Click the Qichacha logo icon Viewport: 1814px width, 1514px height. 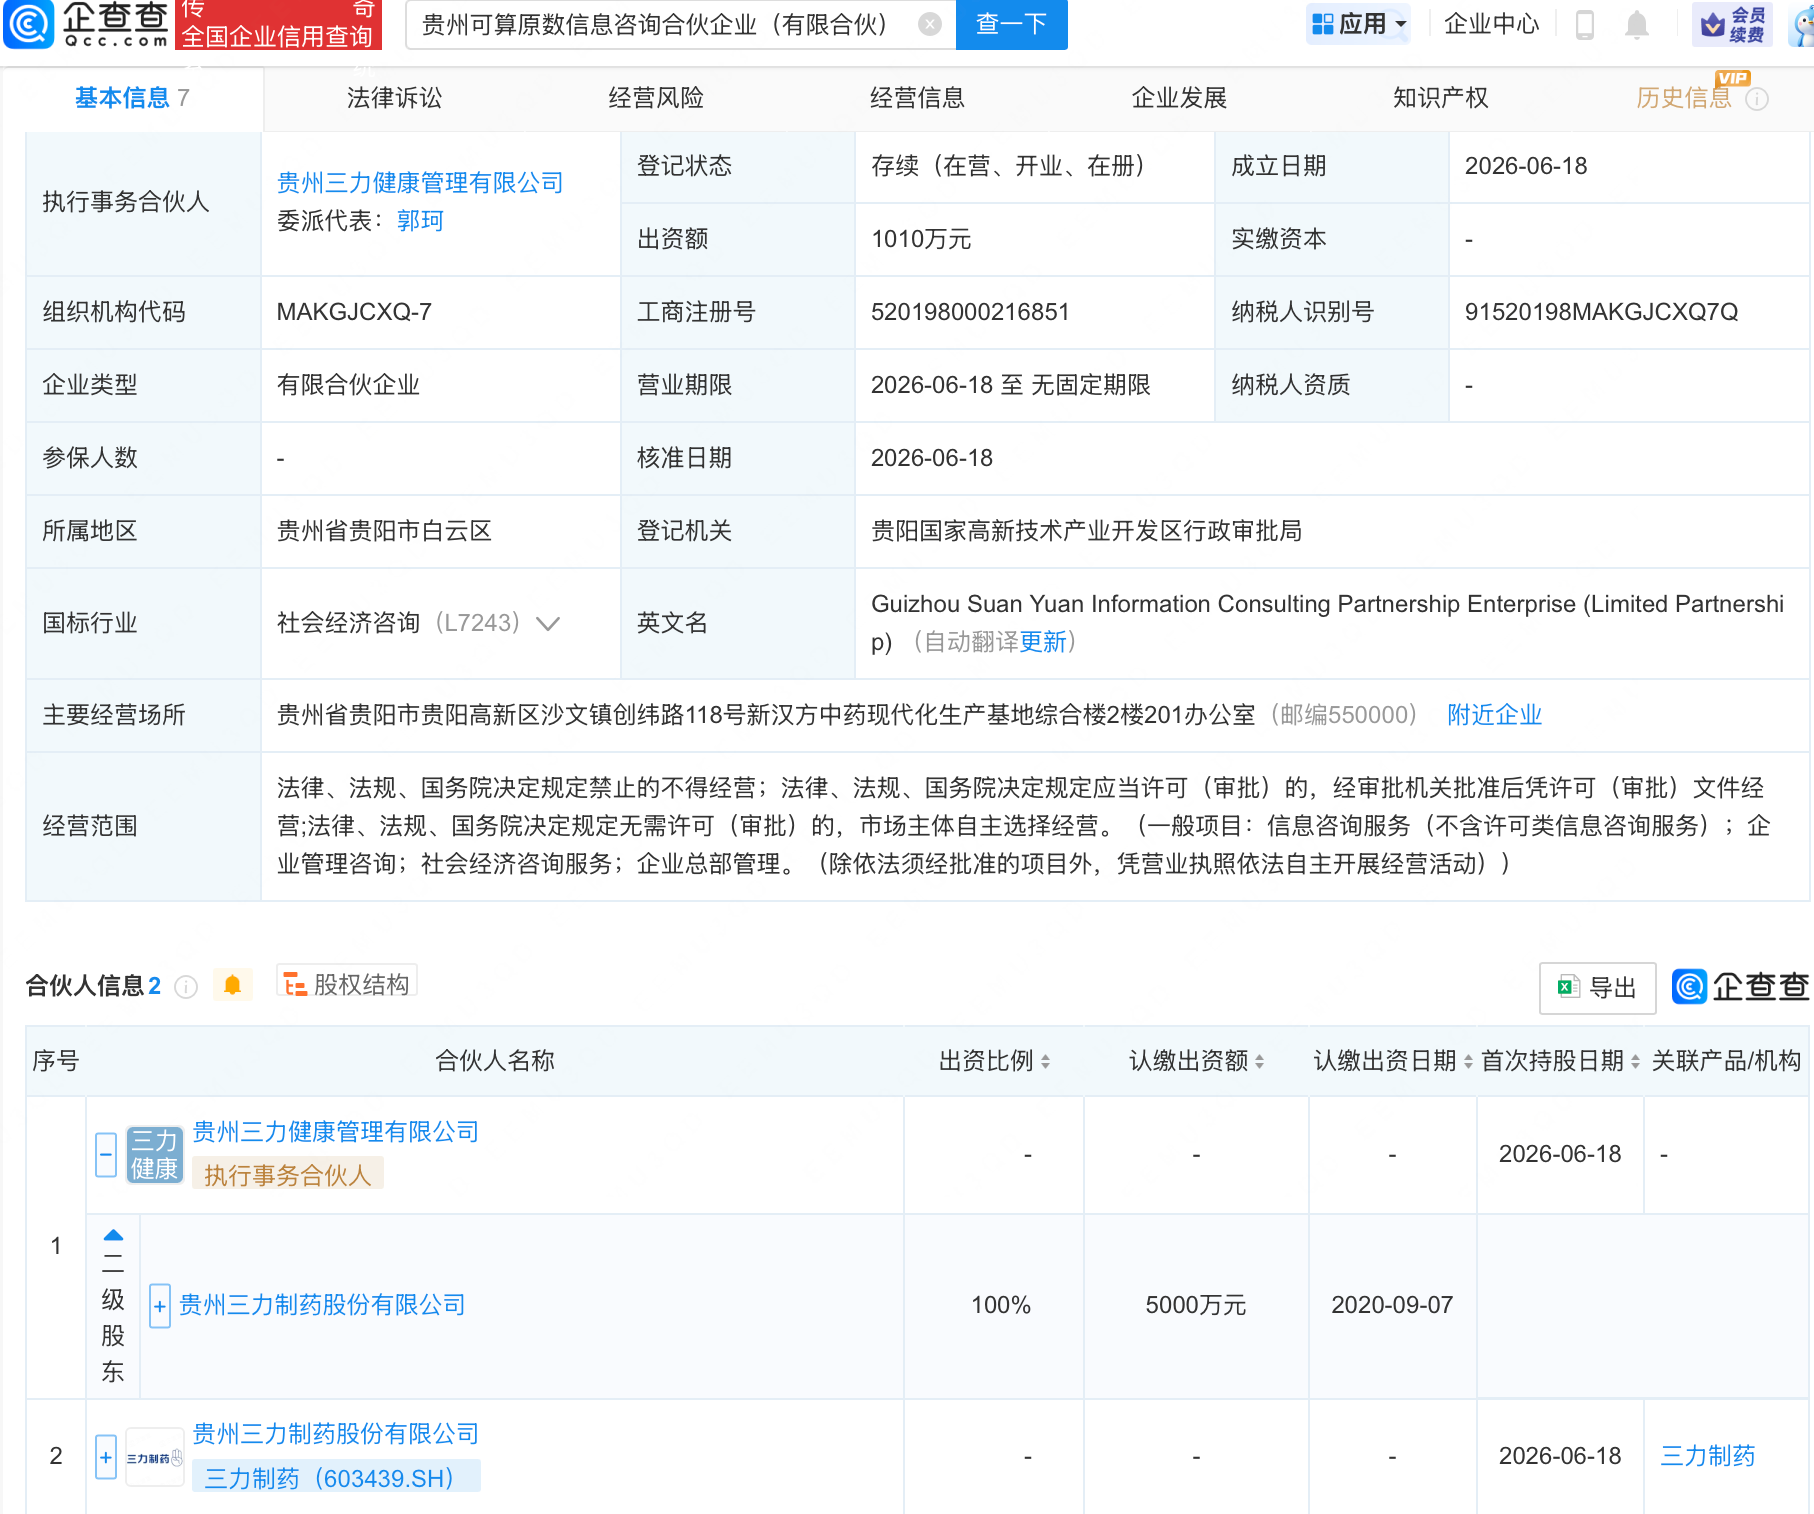[x=29, y=24]
